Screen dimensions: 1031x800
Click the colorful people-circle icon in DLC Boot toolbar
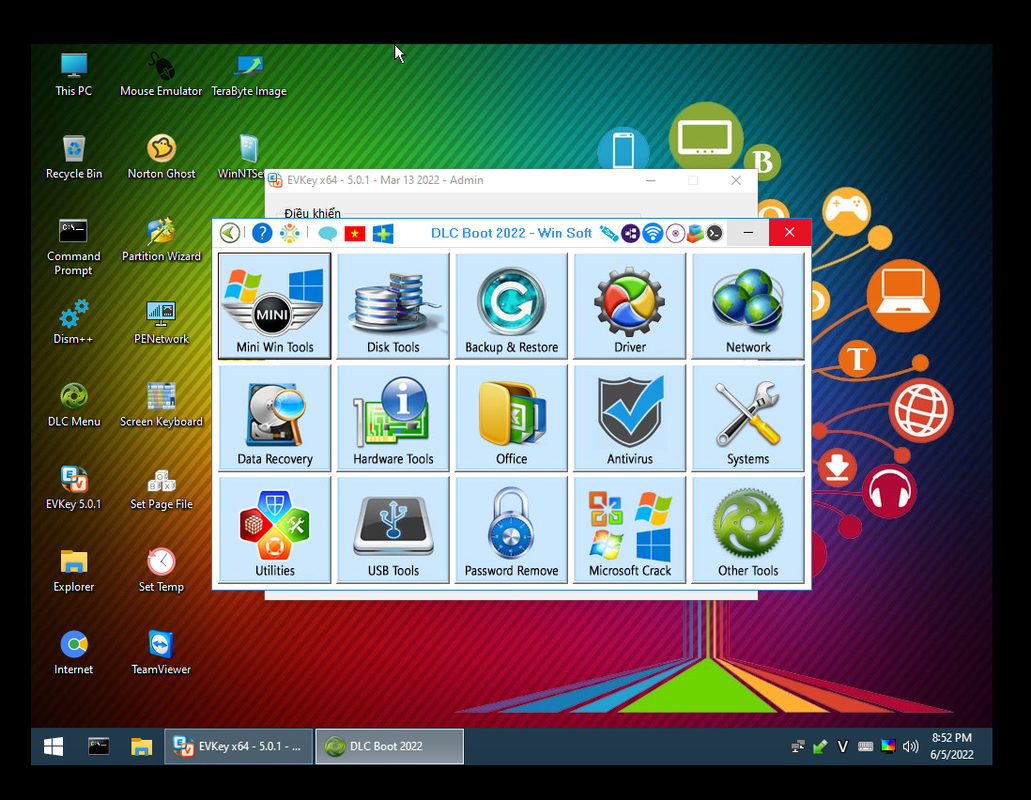click(289, 233)
